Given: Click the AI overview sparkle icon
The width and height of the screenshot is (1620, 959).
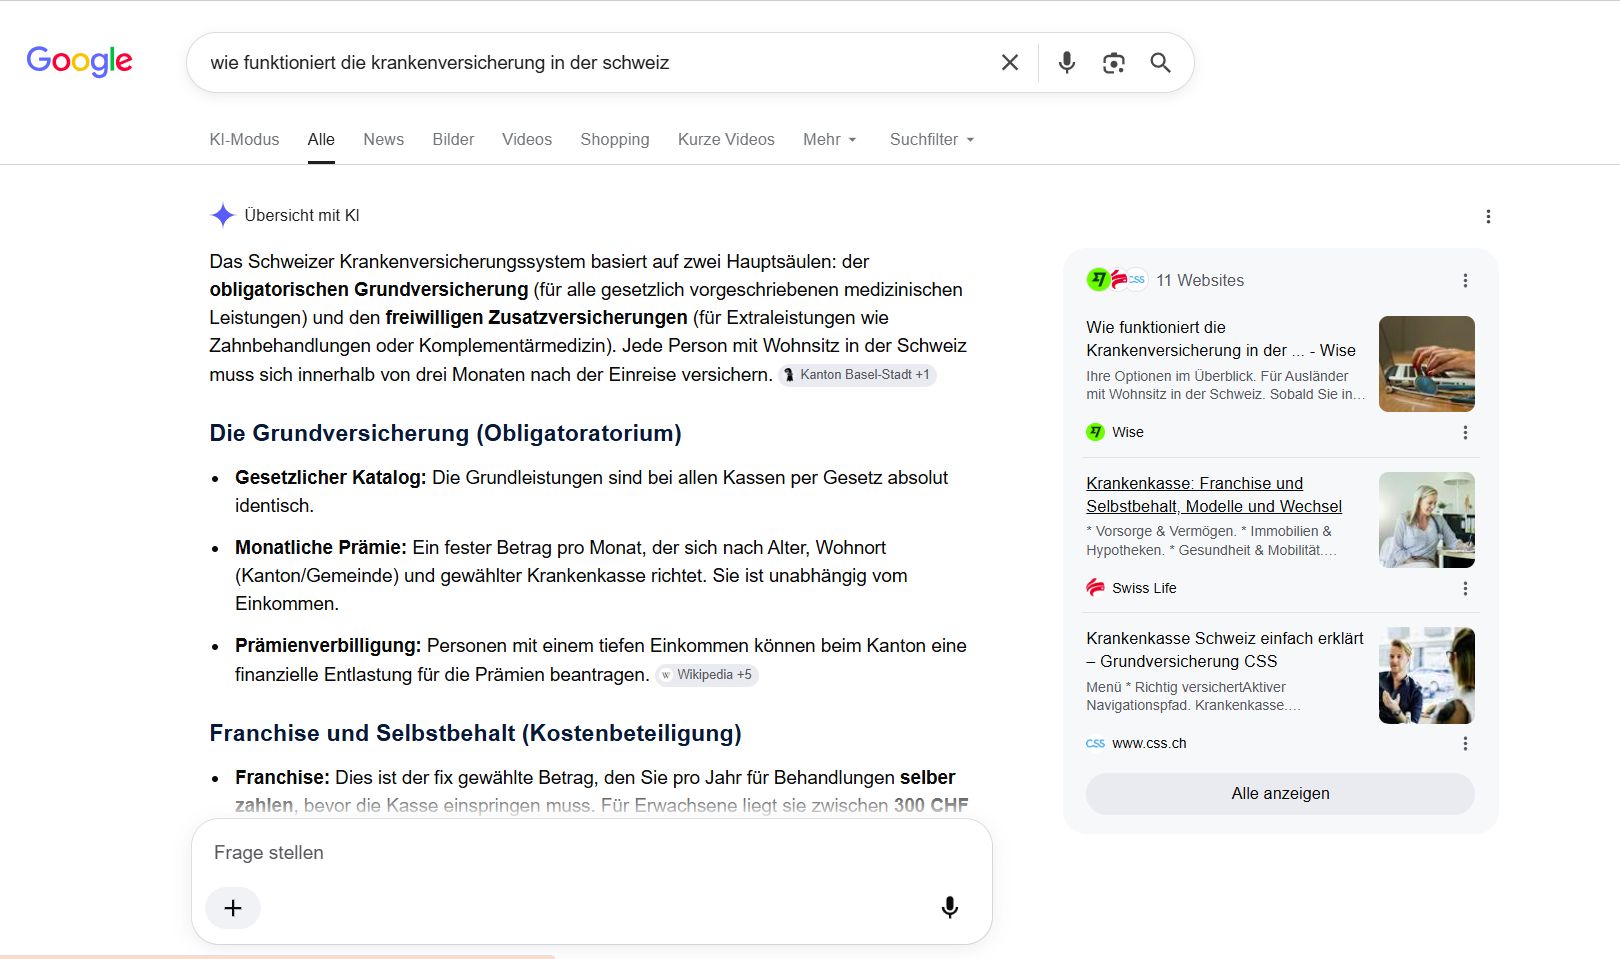Looking at the screenshot, I should pyautogui.click(x=223, y=215).
